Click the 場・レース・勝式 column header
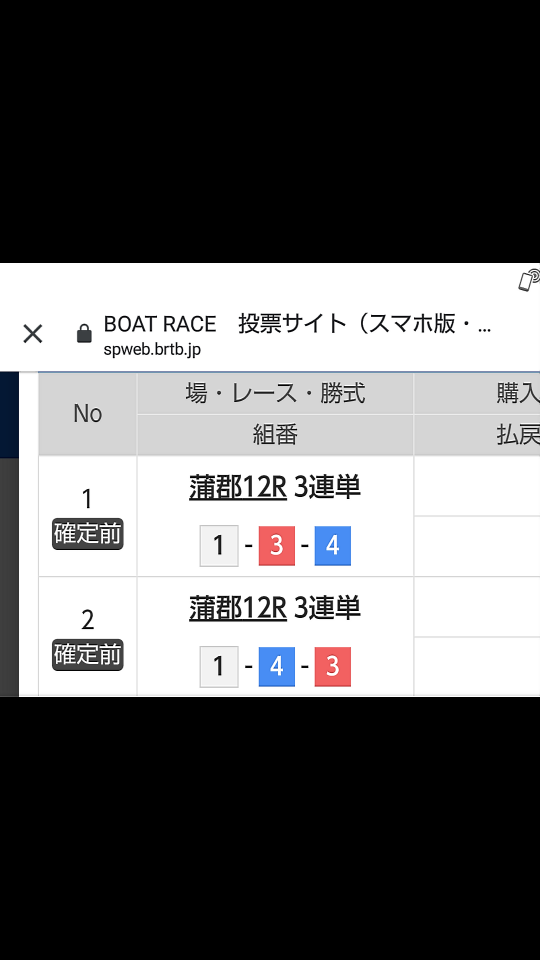 click(x=276, y=394)
